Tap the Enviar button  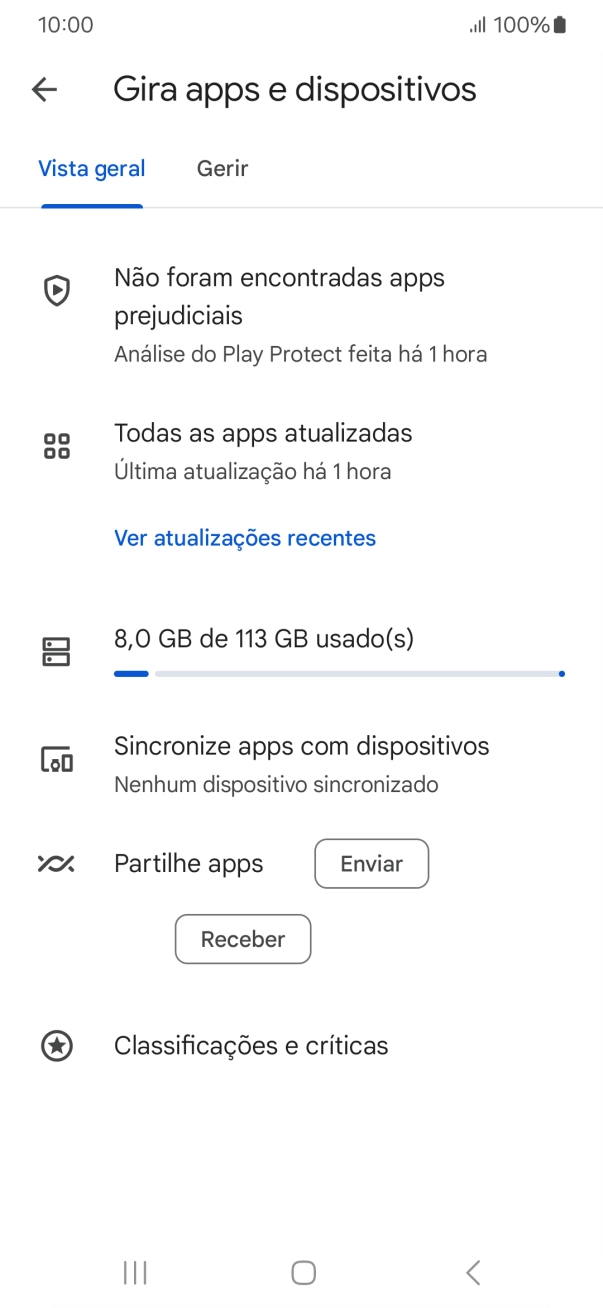371,864
